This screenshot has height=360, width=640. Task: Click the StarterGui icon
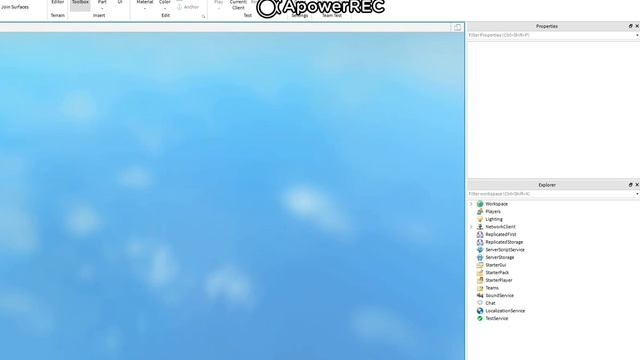pos(480,265)
